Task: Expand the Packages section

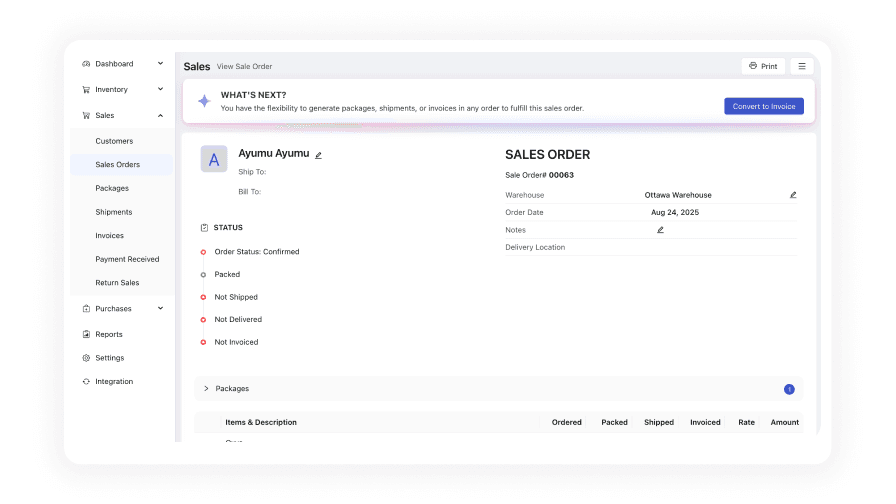Action: tap(206, 388)
